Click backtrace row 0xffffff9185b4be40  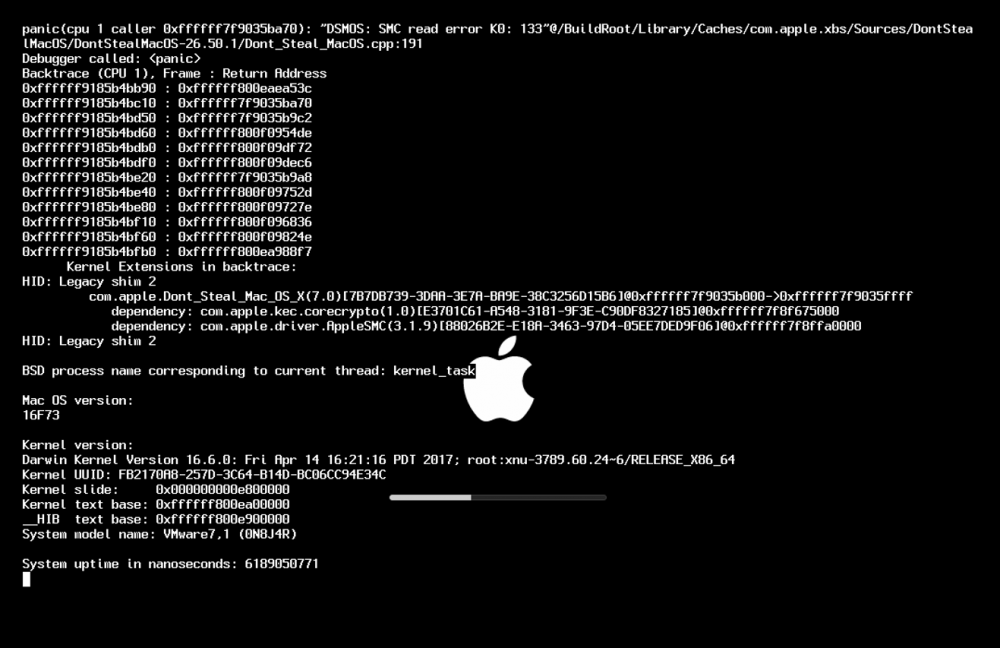167,192
